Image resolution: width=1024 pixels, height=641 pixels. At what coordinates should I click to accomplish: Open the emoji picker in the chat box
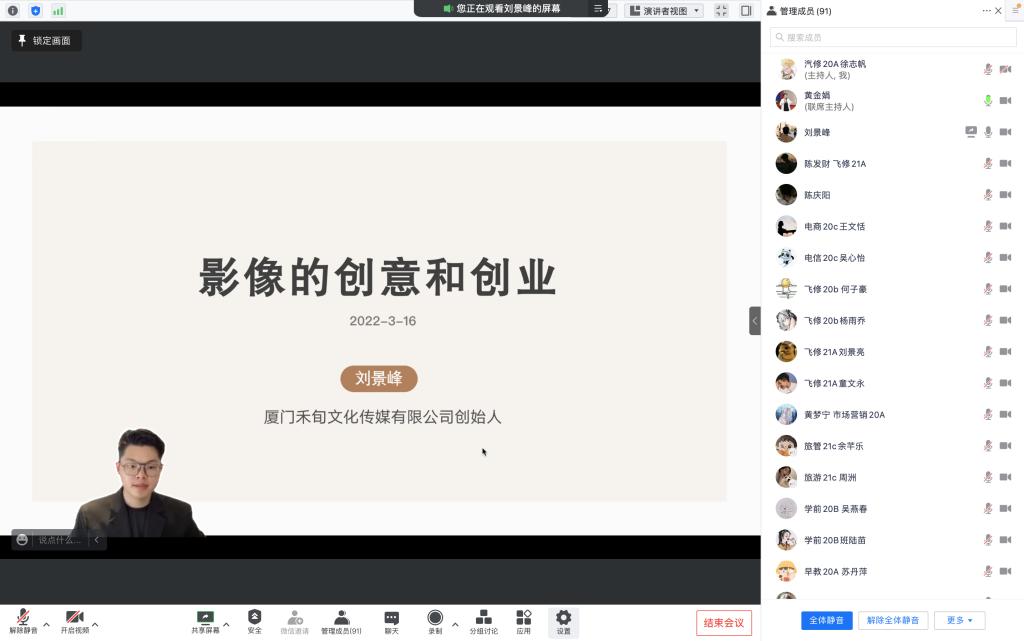click(x=22, y=540)
